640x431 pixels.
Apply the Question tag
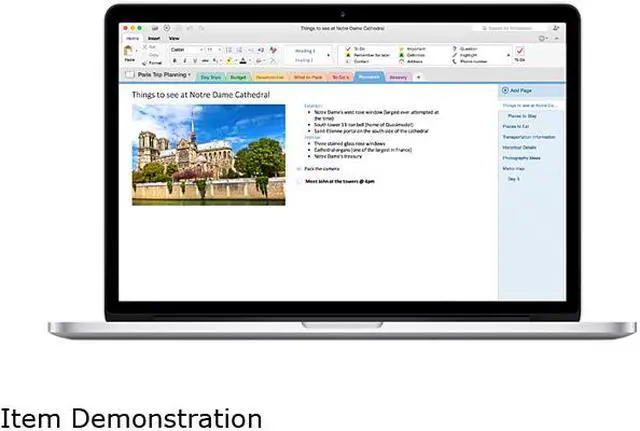click(464, 49)
